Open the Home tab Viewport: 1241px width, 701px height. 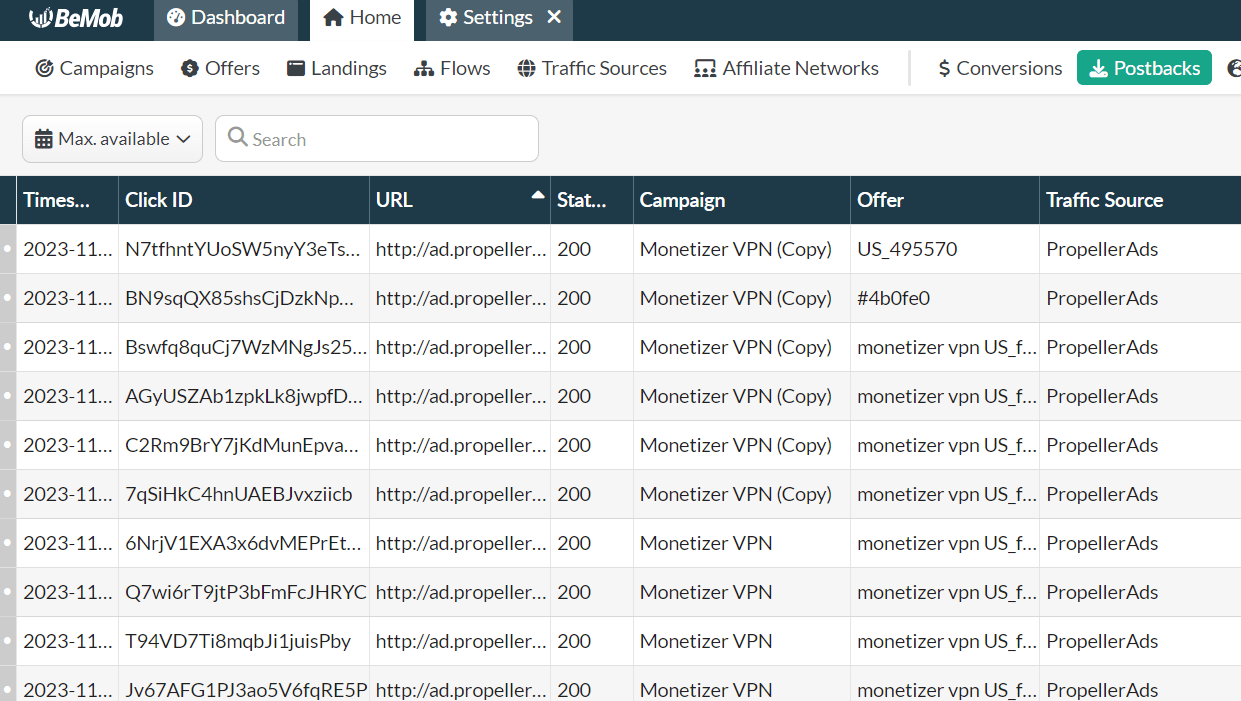click(x=362, y=18)
